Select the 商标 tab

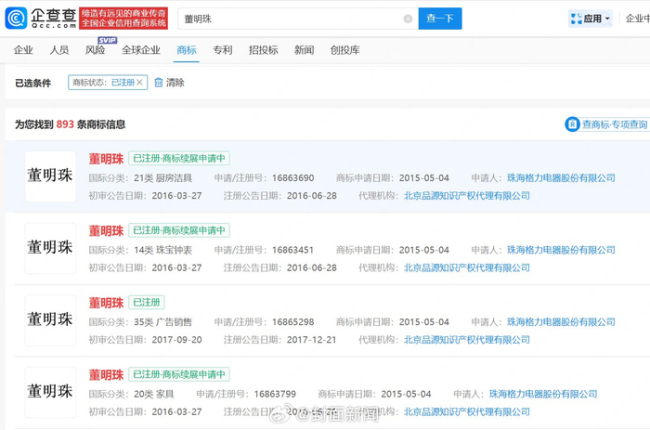coord(187,50)
